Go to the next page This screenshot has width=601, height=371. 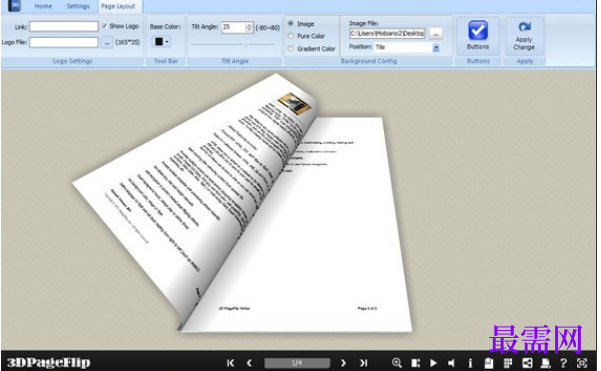point(343,363)
